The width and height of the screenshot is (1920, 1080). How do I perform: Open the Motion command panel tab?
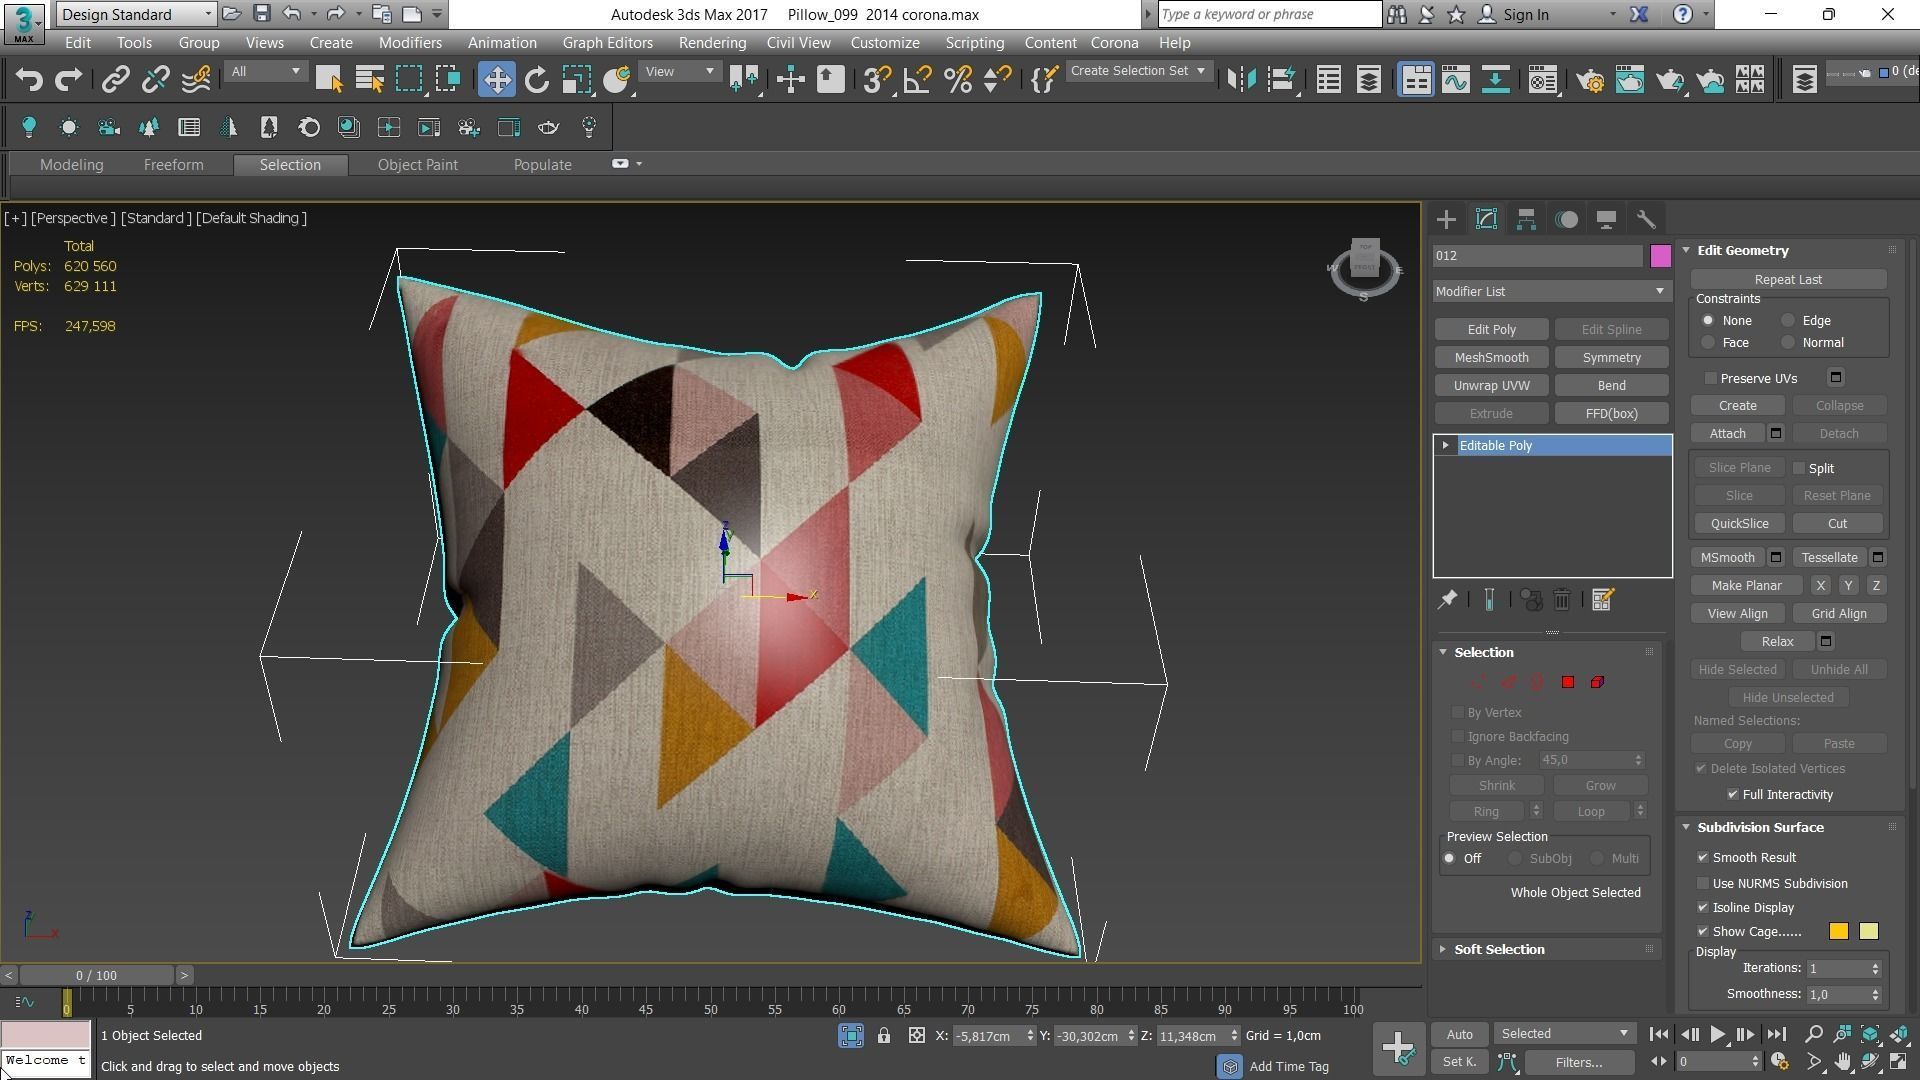[x=1566, y=220]
